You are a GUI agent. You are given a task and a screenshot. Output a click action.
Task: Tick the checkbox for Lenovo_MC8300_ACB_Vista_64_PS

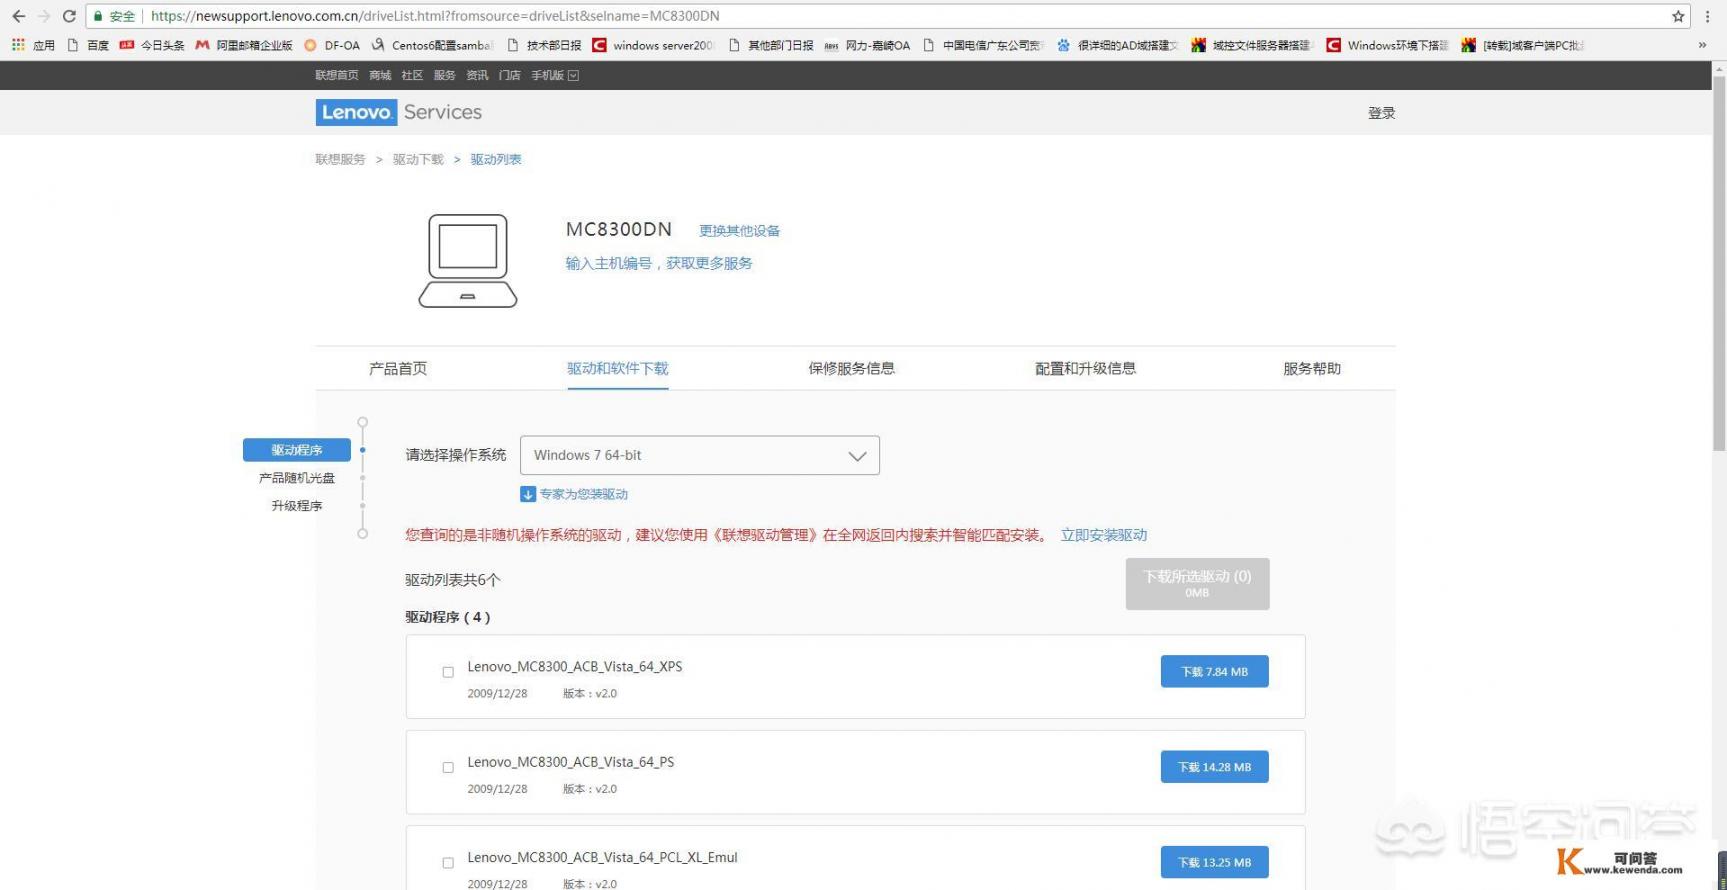click(x=448, y=767)
